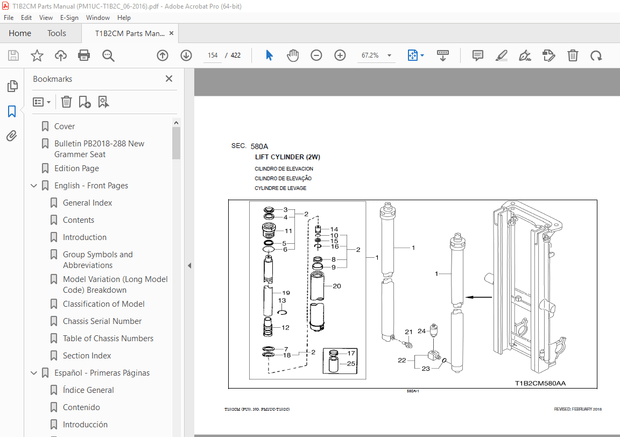Delete selected bookmark
The width and height of the screenshot is (620, 437).
pyautogui.click(x=66, y=102)
